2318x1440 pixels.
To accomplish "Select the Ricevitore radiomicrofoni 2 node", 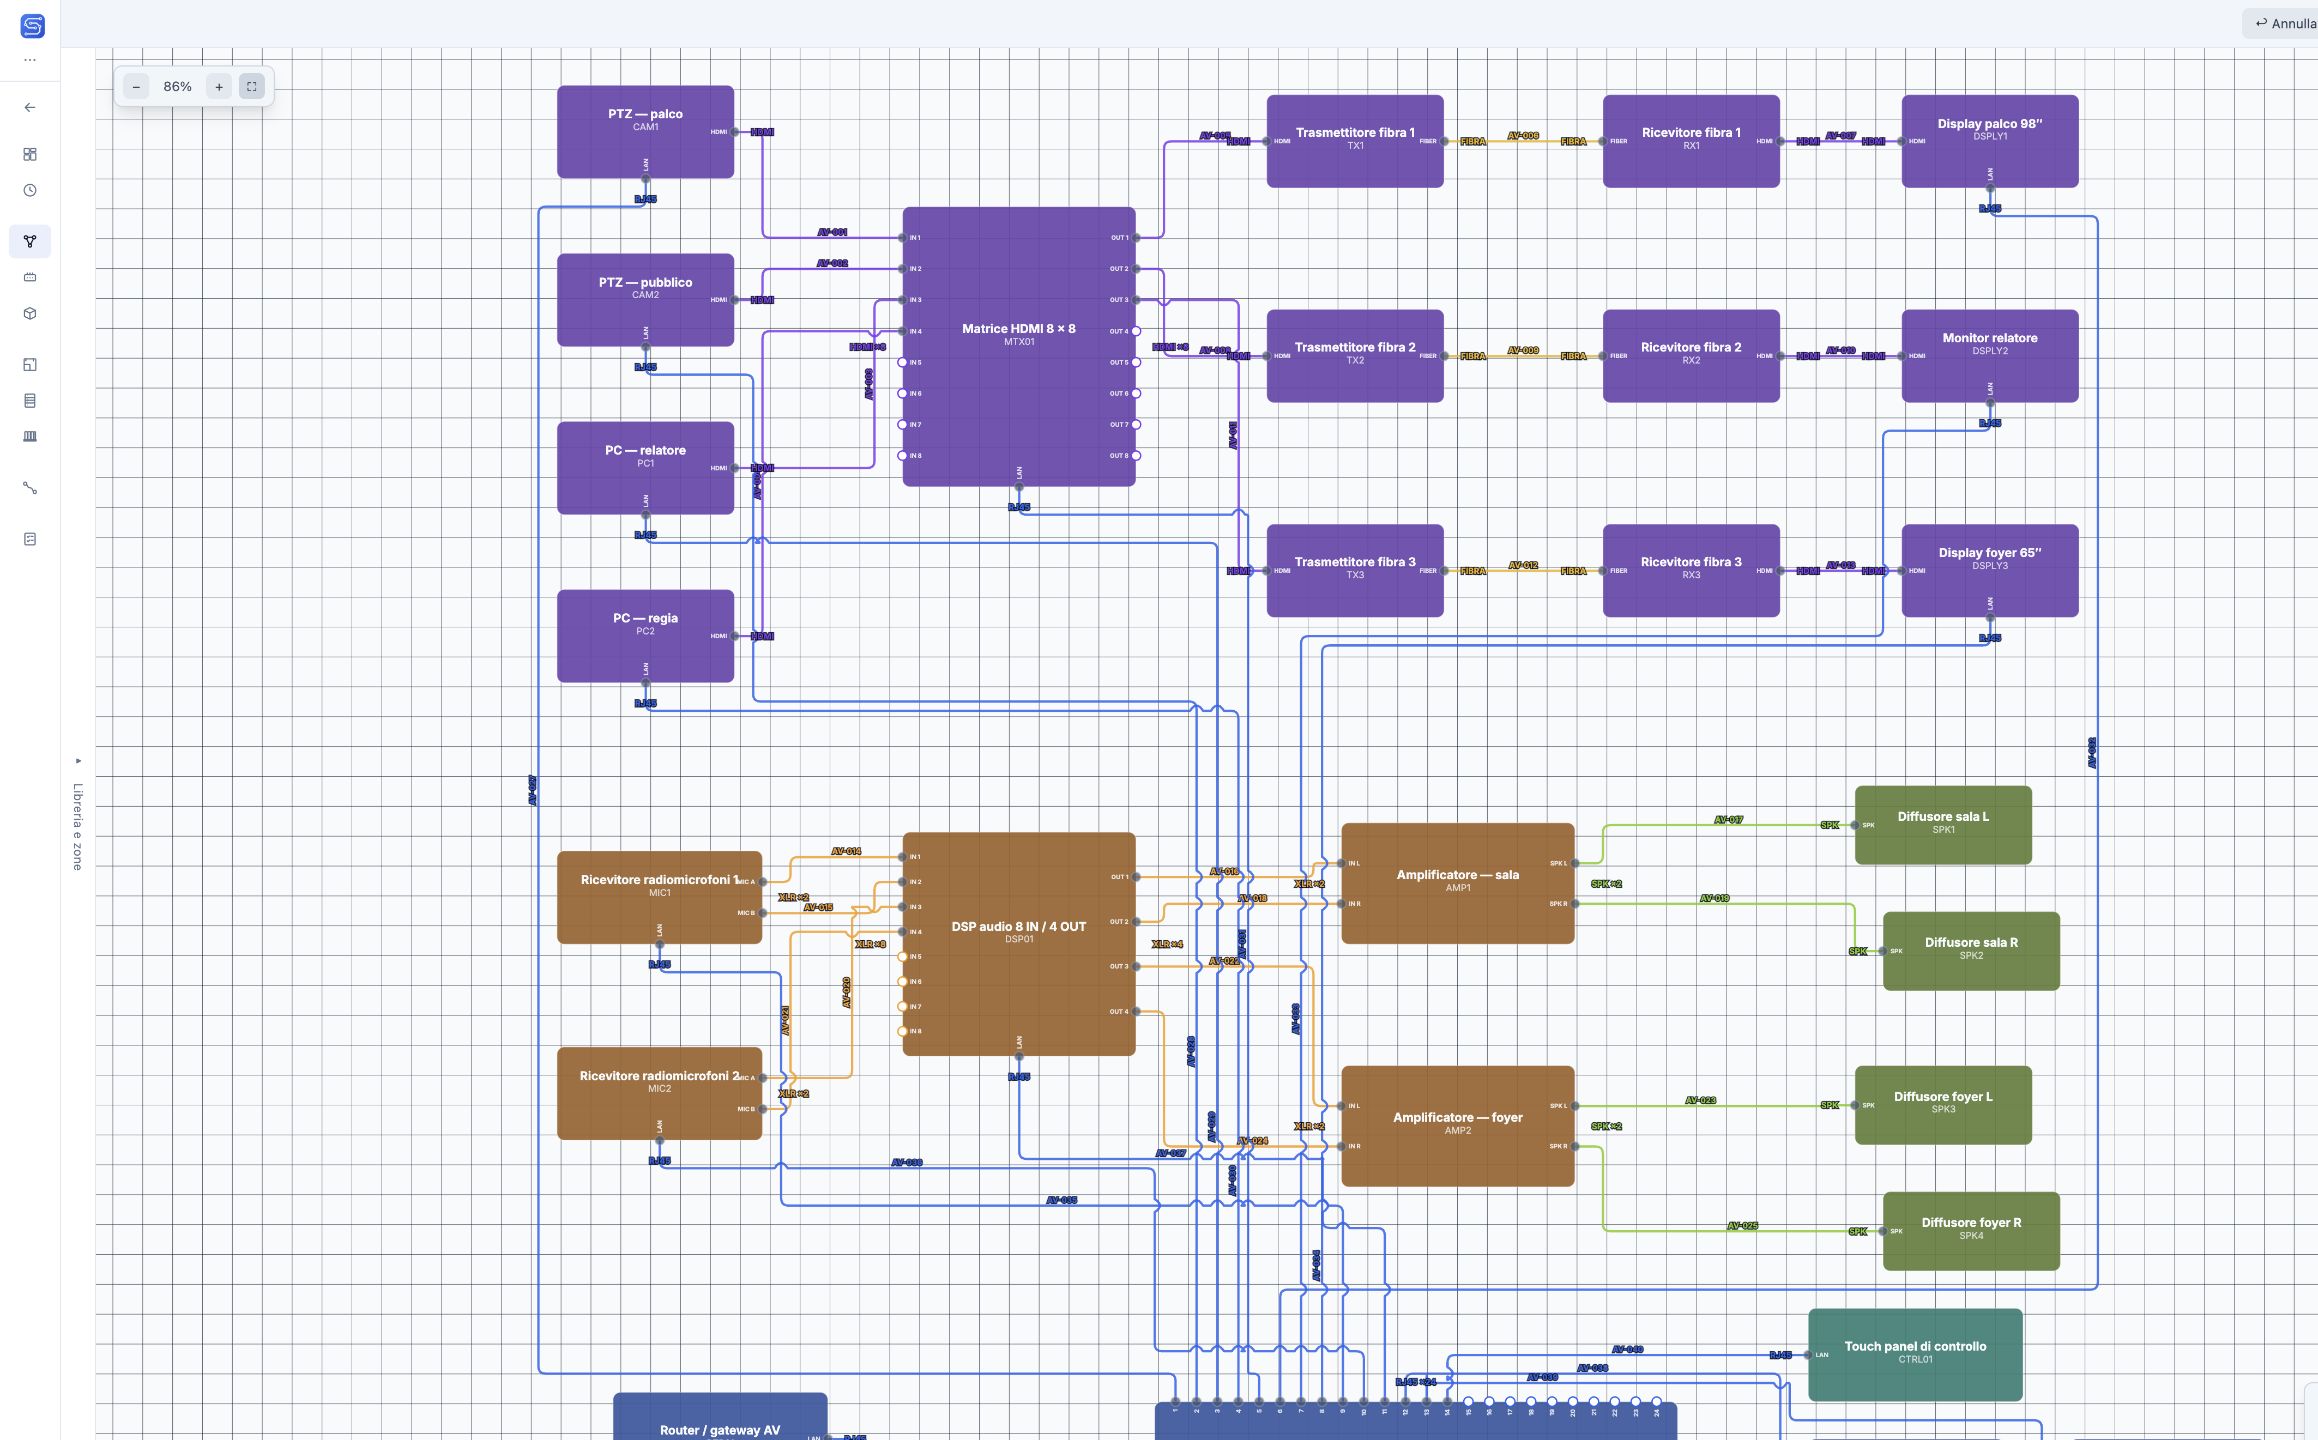I will click(x=659, y=1093).
